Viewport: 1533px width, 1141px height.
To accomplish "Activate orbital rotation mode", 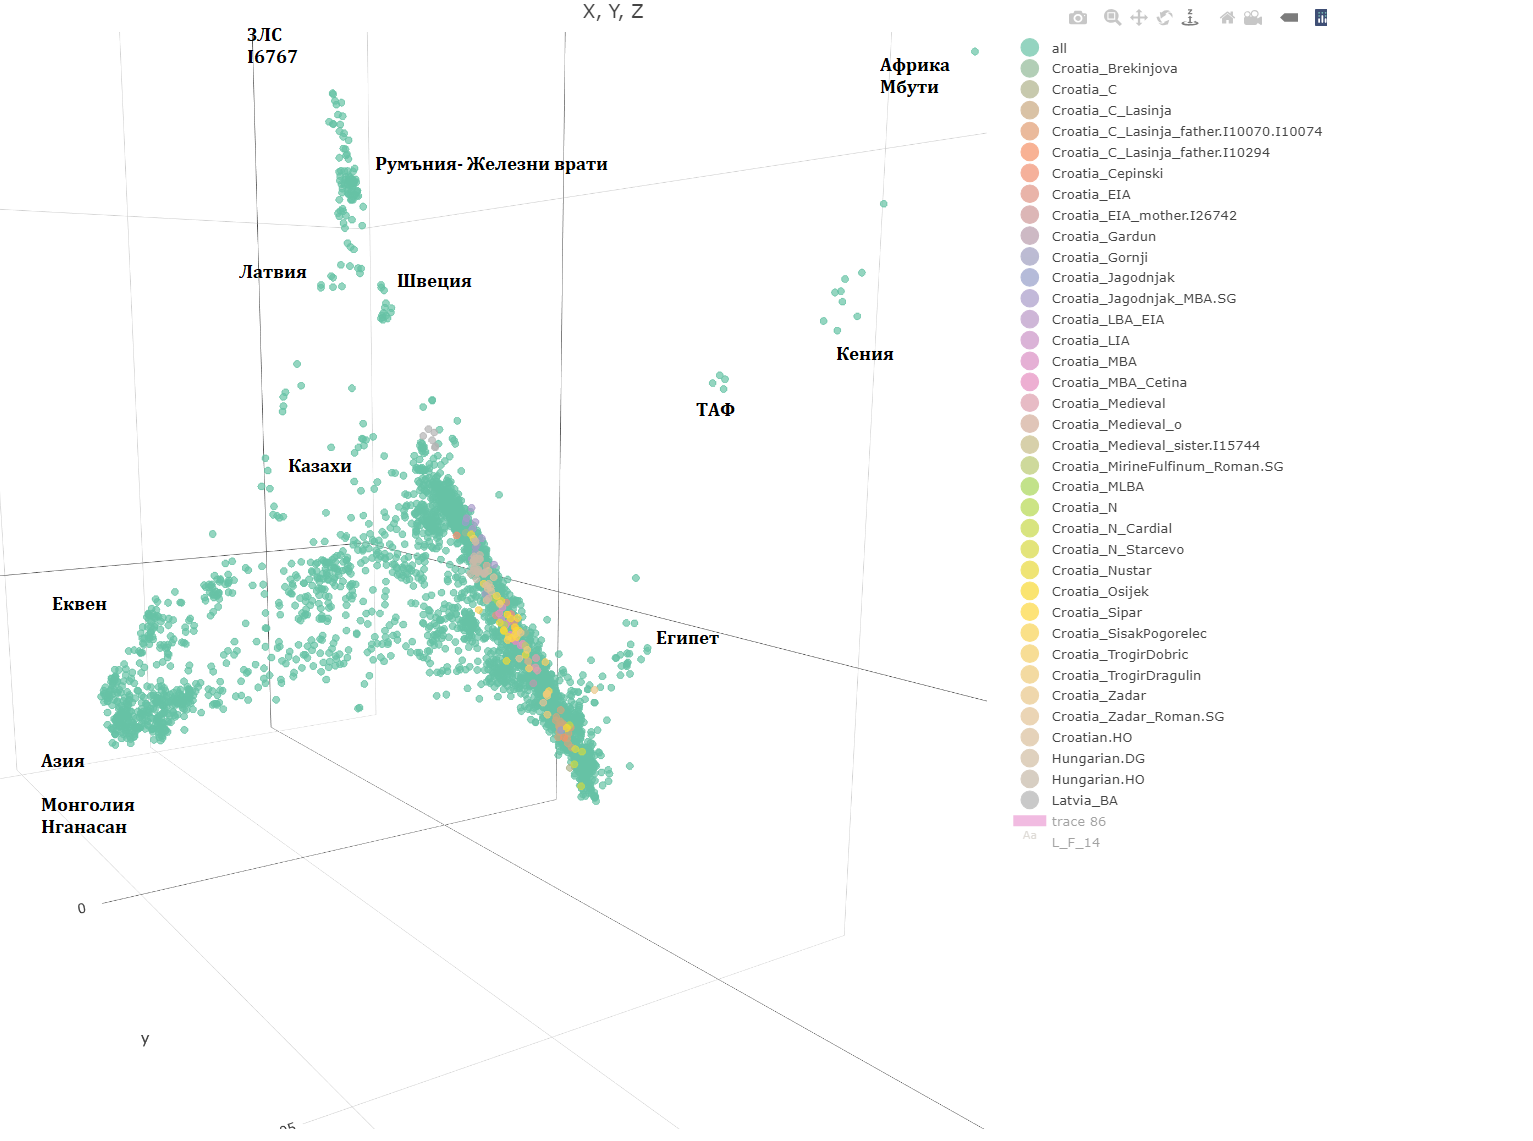I will 1164,18.
